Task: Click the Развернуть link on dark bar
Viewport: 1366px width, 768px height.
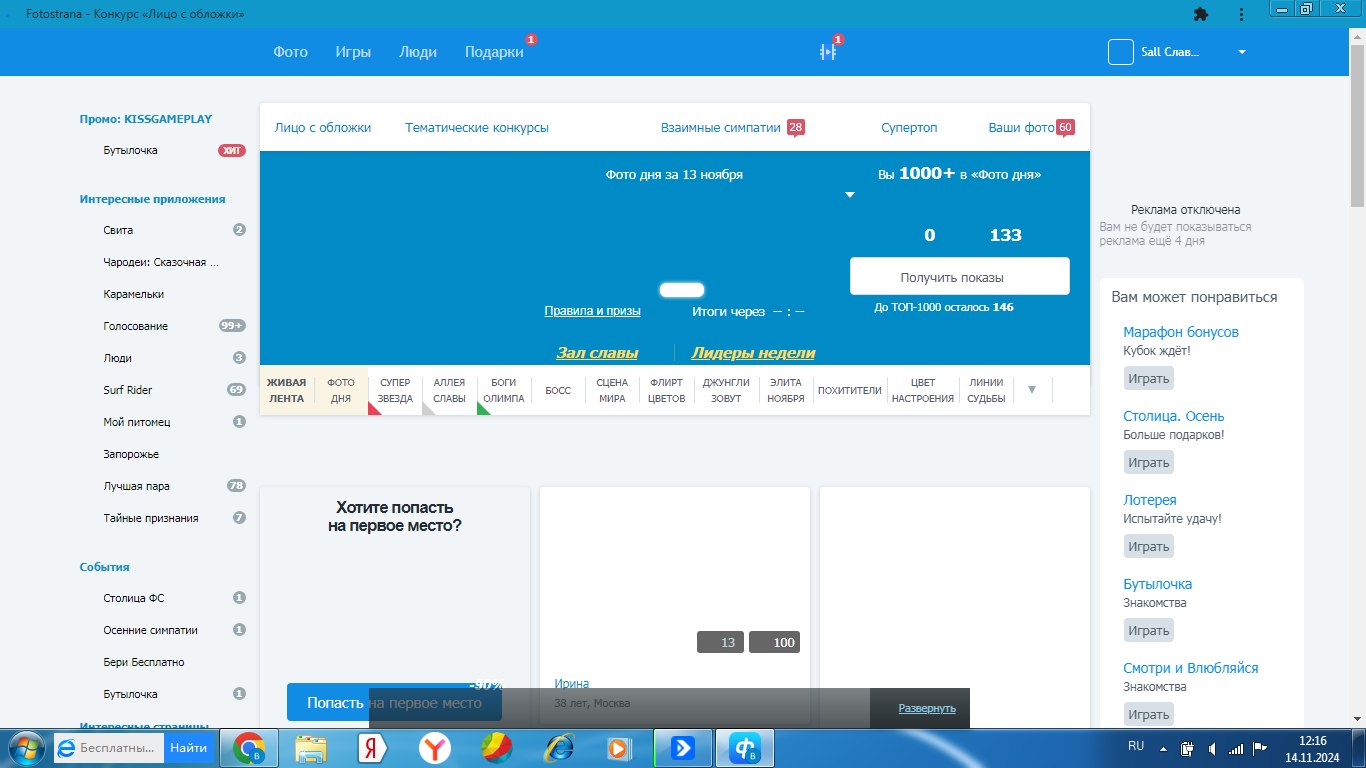Action: pos(927,708)
